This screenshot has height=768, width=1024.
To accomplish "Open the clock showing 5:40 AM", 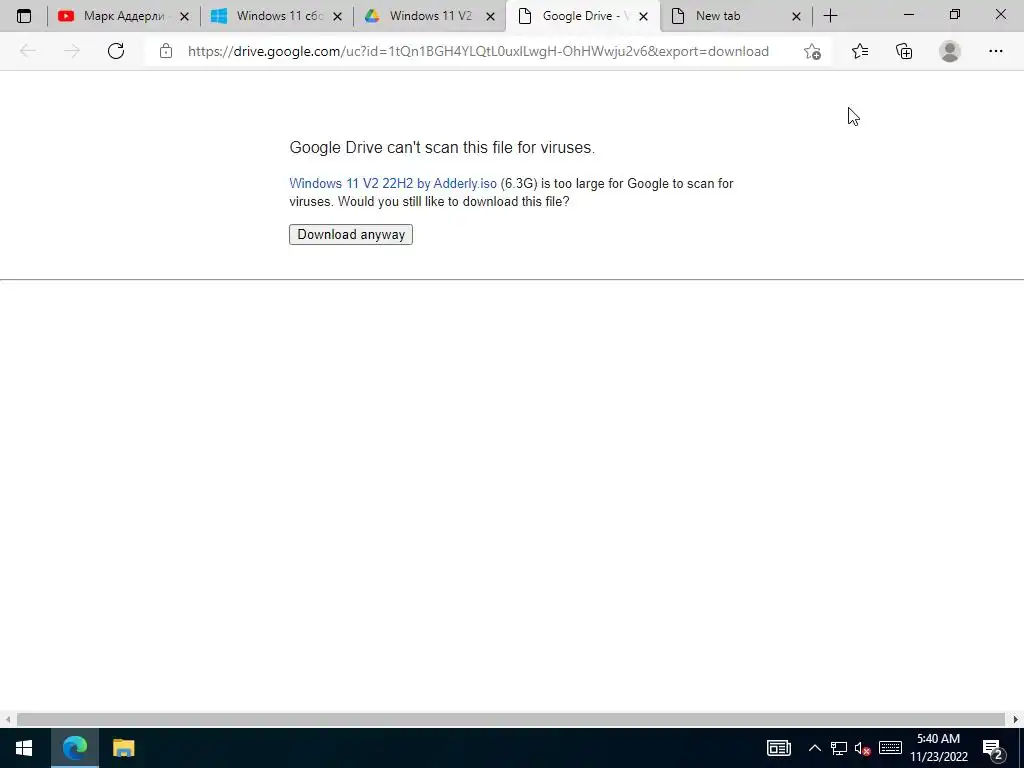I will pyautogui.click(x=938, y=748).
